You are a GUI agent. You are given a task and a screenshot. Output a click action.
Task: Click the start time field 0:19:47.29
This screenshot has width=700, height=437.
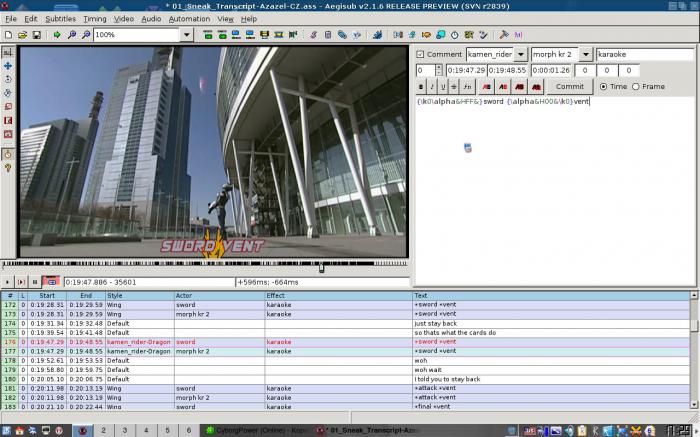tap(466, 70)
